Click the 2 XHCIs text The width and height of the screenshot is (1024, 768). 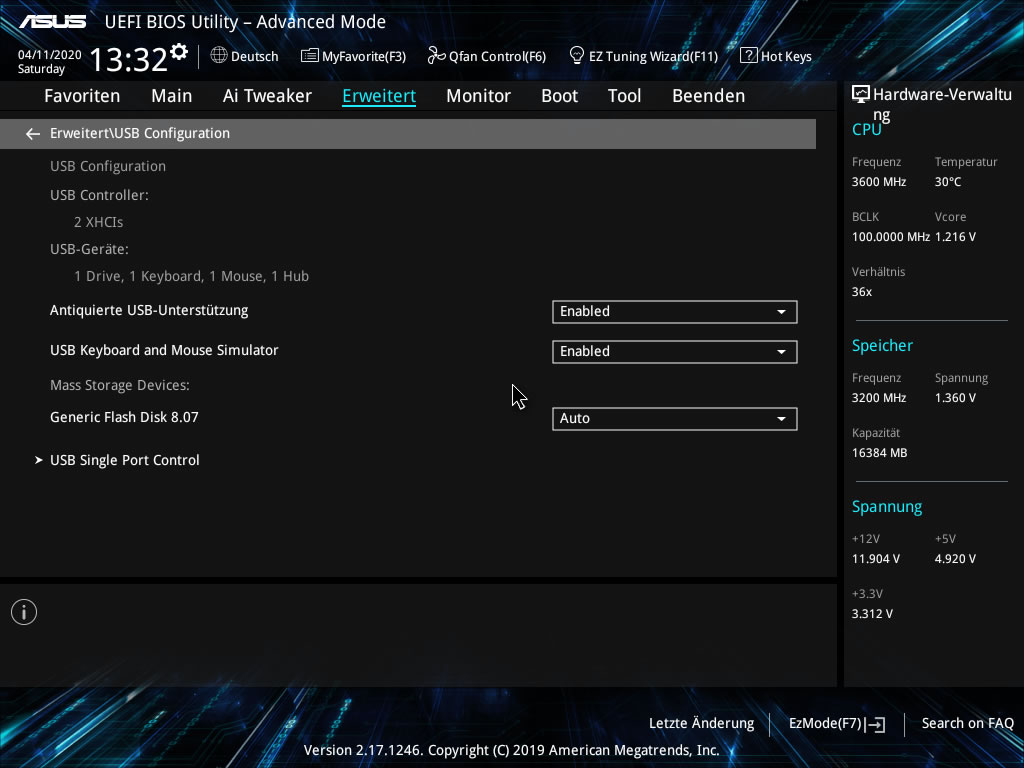coord(99,222)
